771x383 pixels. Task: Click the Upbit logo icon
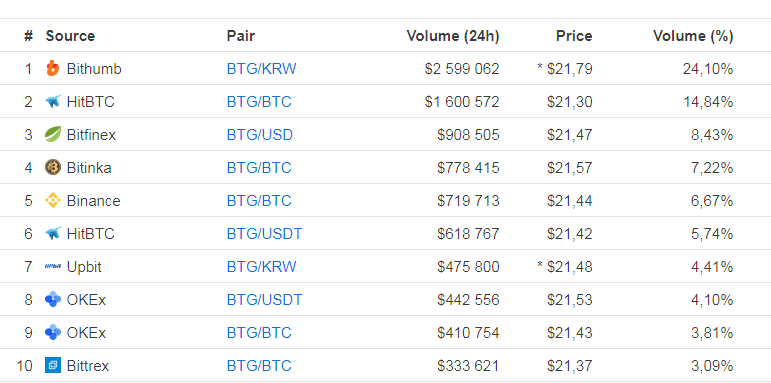(53, 266)
